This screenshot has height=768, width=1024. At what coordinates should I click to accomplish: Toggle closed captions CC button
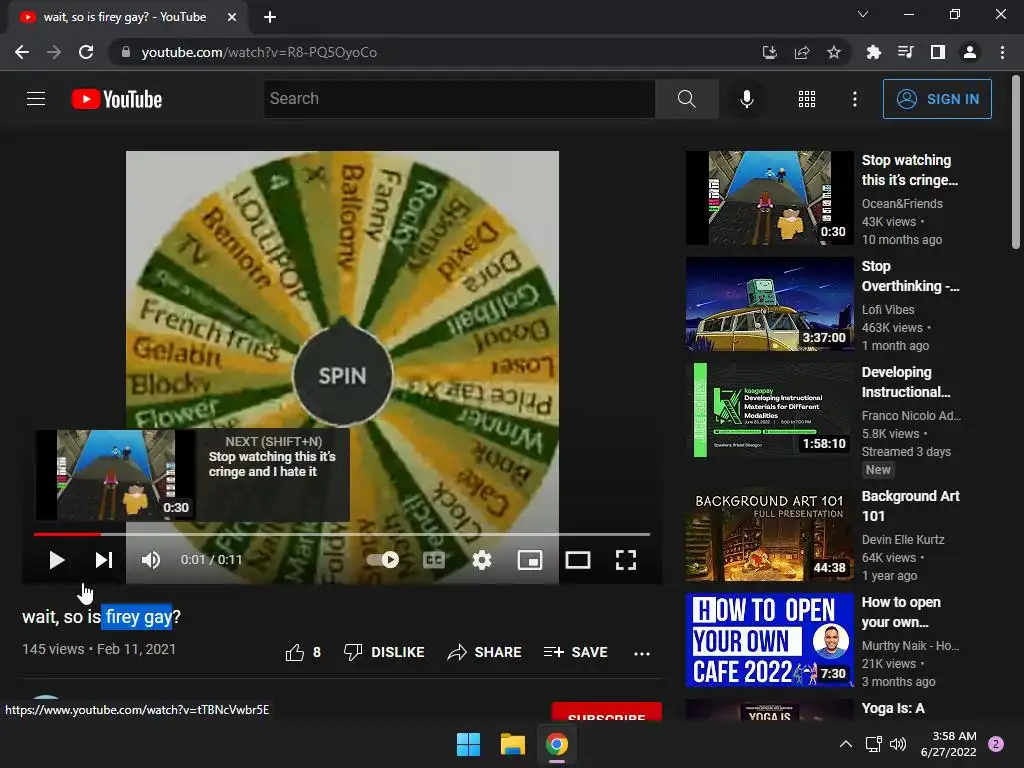tap(434, 560)
